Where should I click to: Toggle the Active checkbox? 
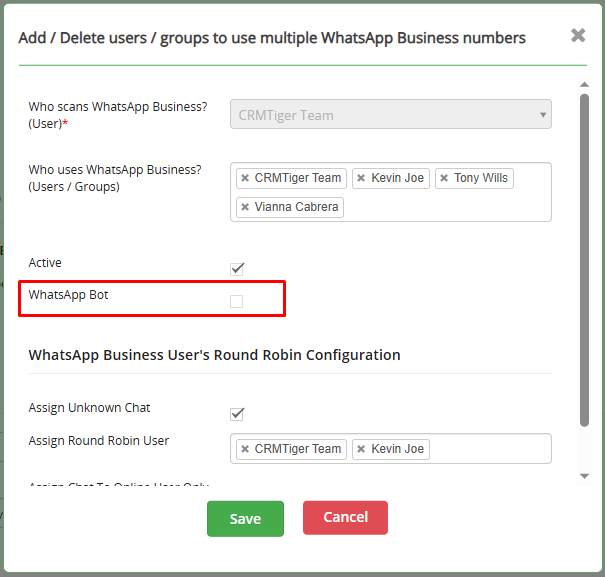(237, 269)
